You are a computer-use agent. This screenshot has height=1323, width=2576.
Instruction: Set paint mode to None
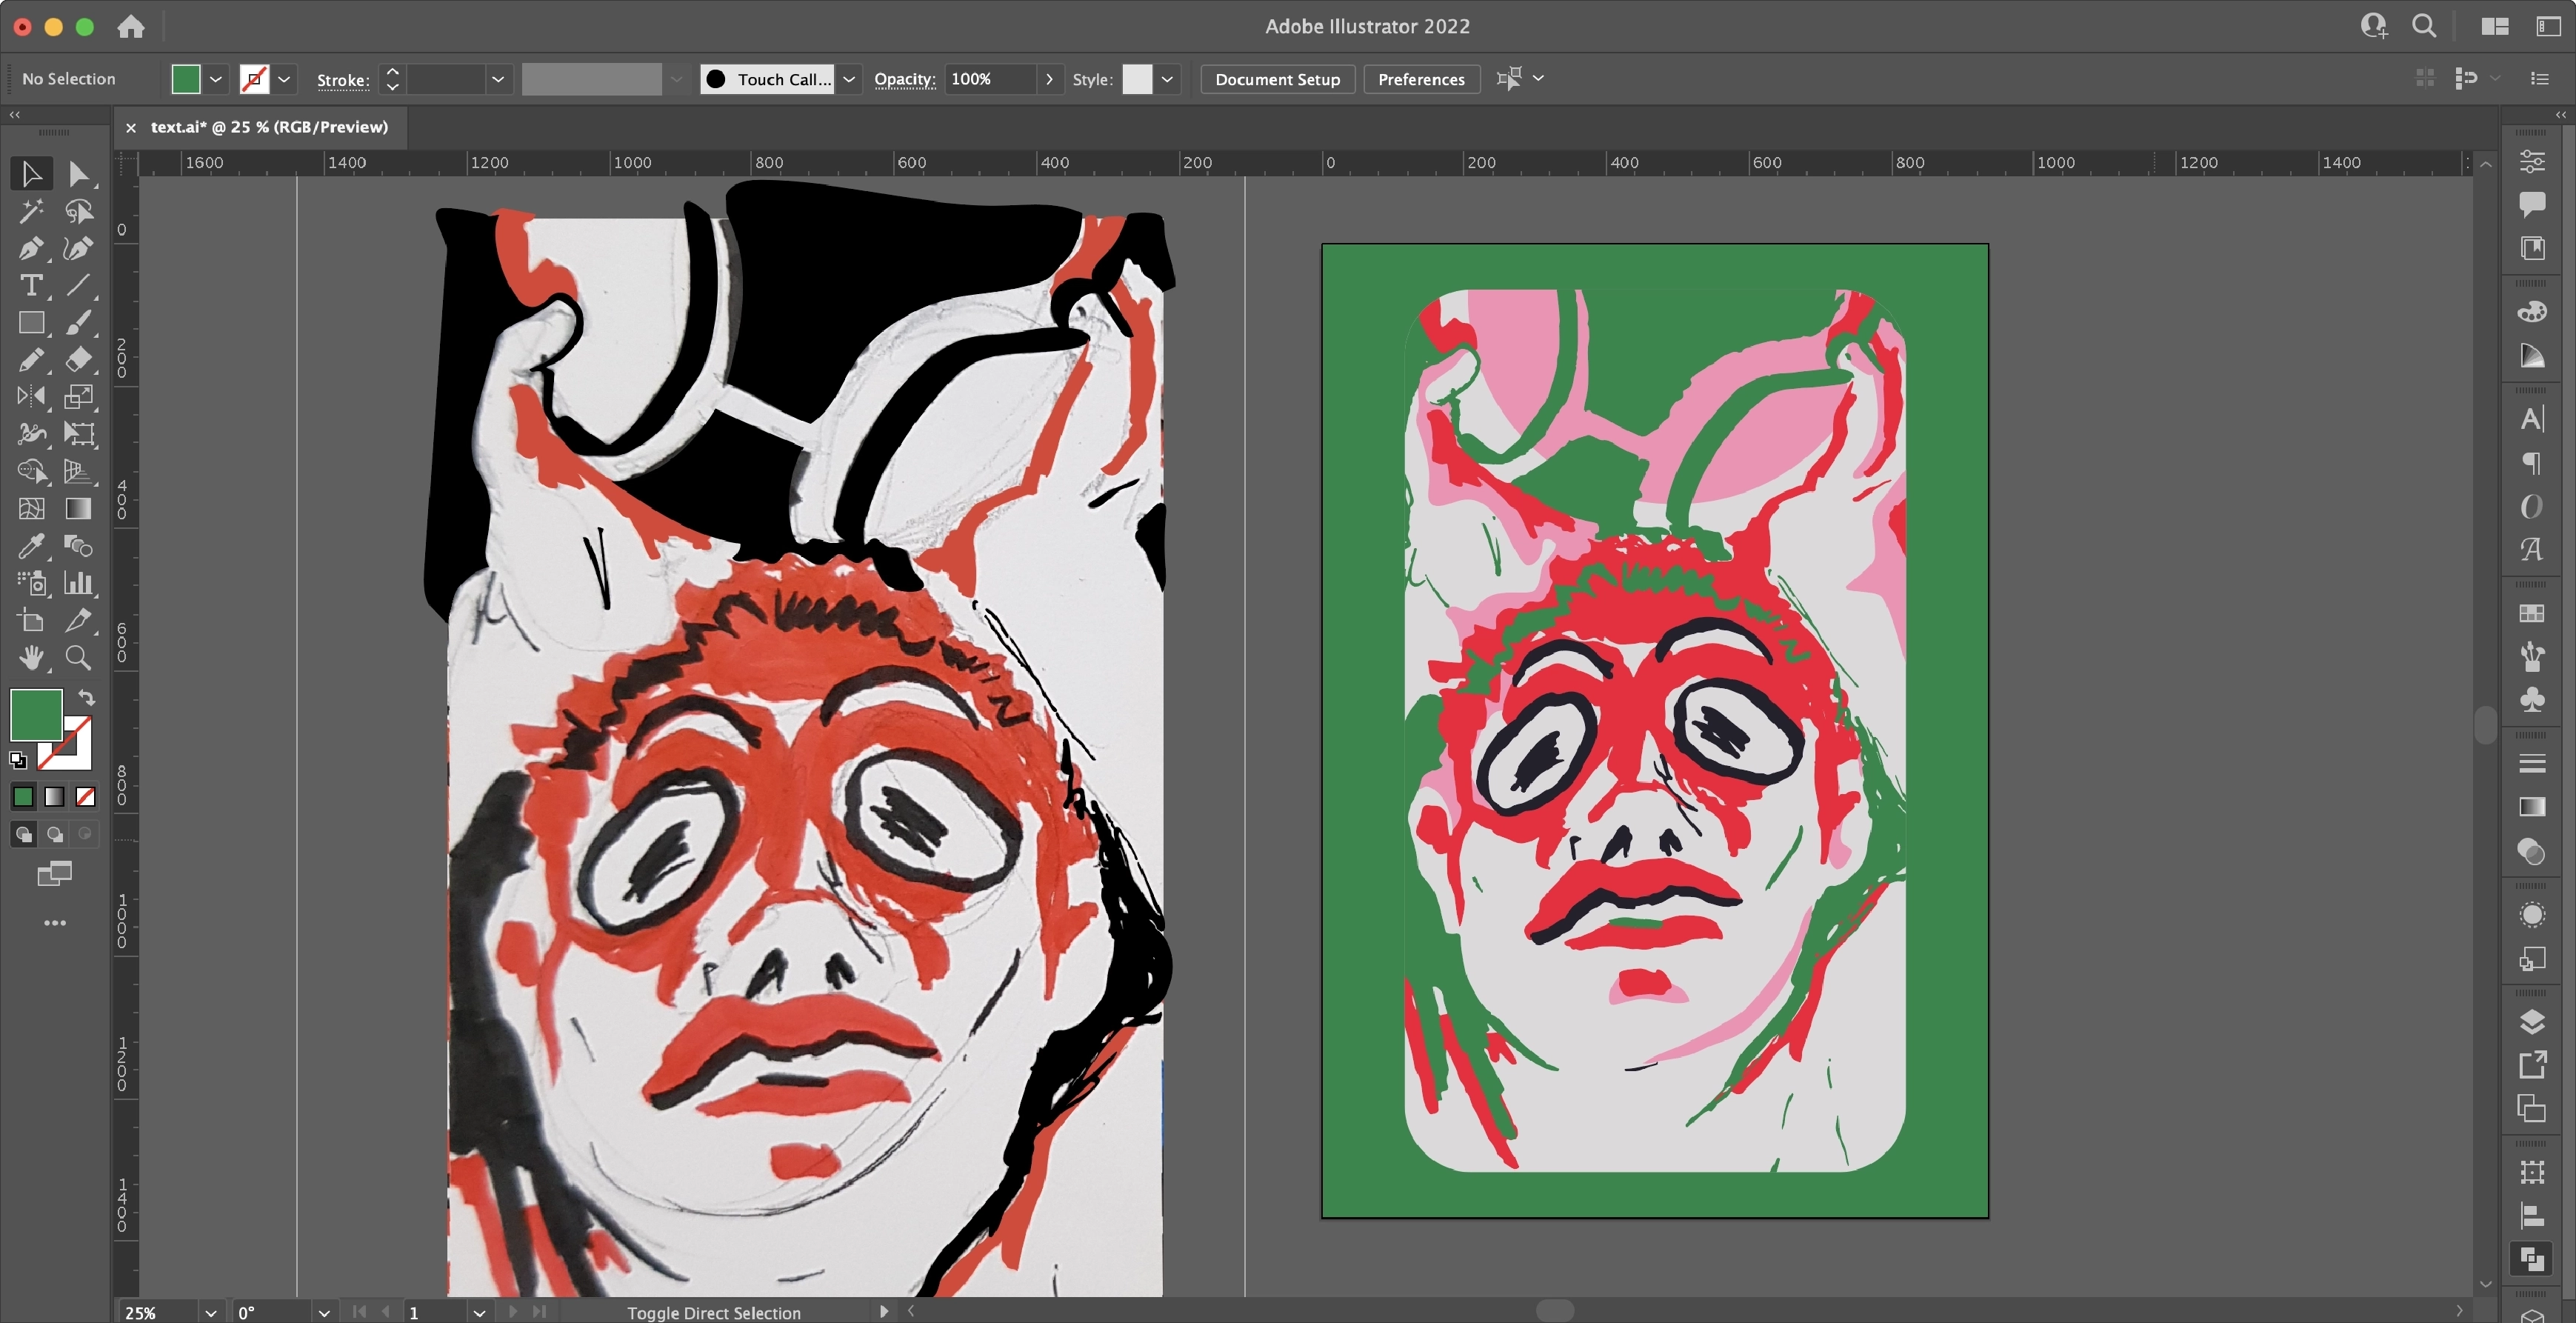click(86, 797)
